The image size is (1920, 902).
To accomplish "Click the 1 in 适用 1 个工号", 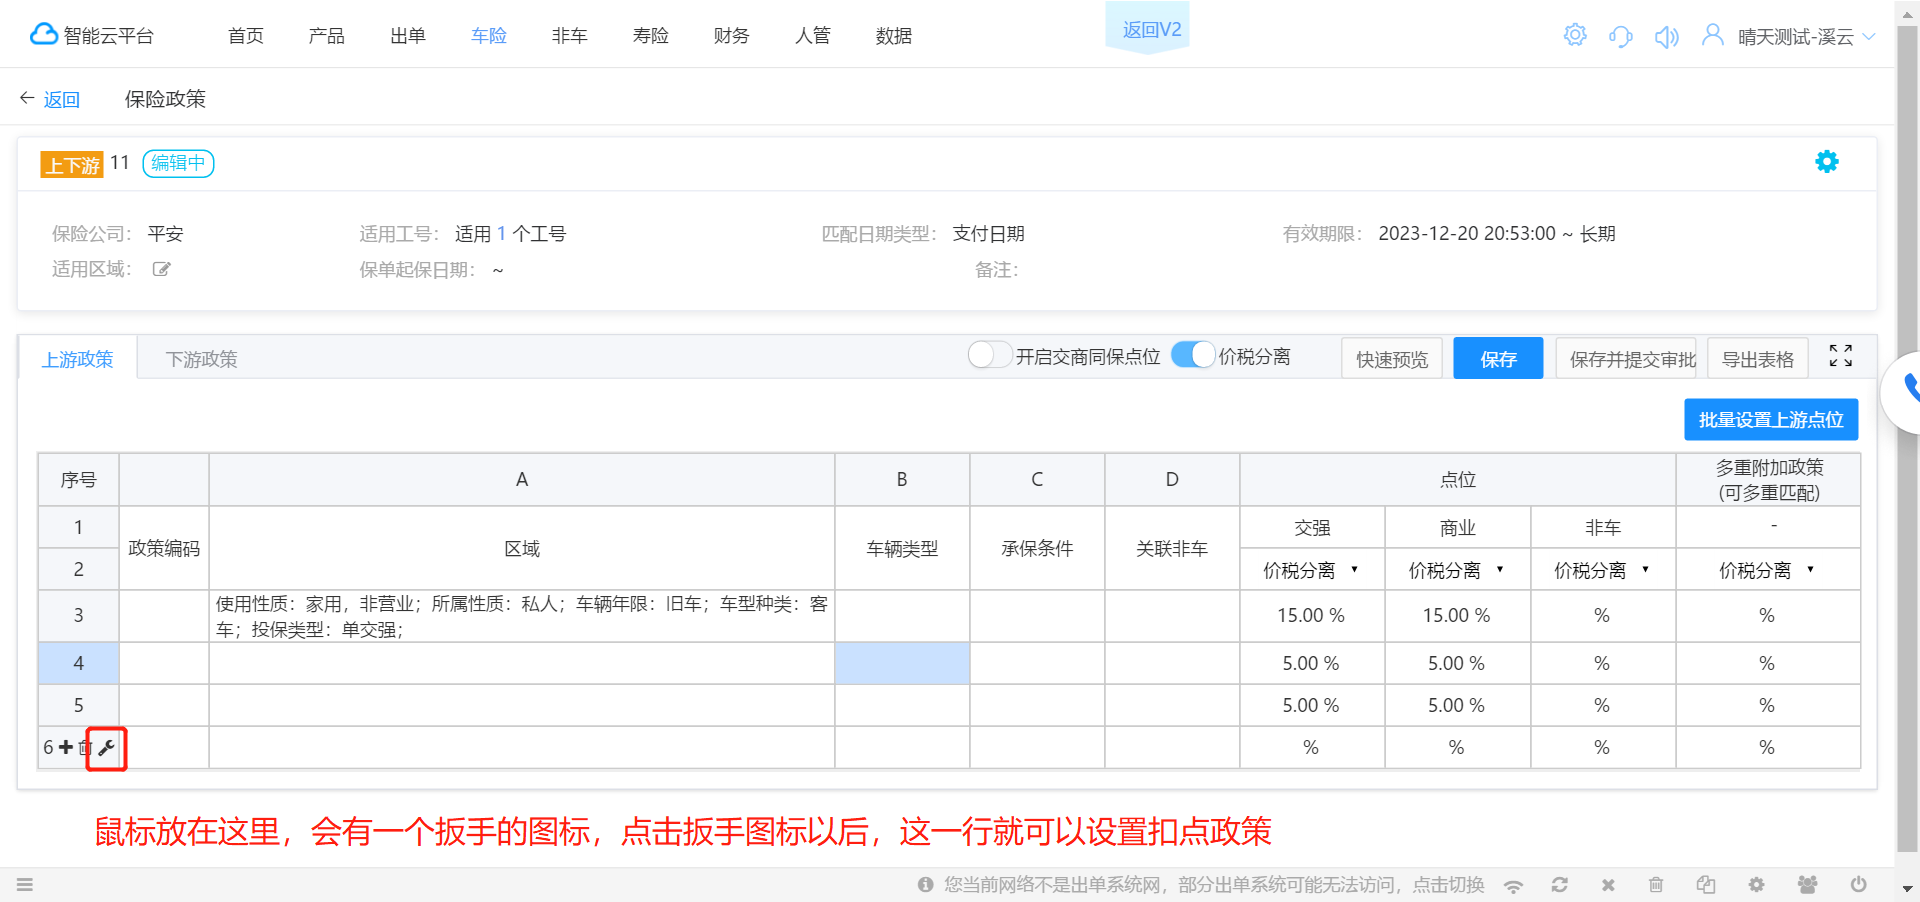I will pos(502,234).
